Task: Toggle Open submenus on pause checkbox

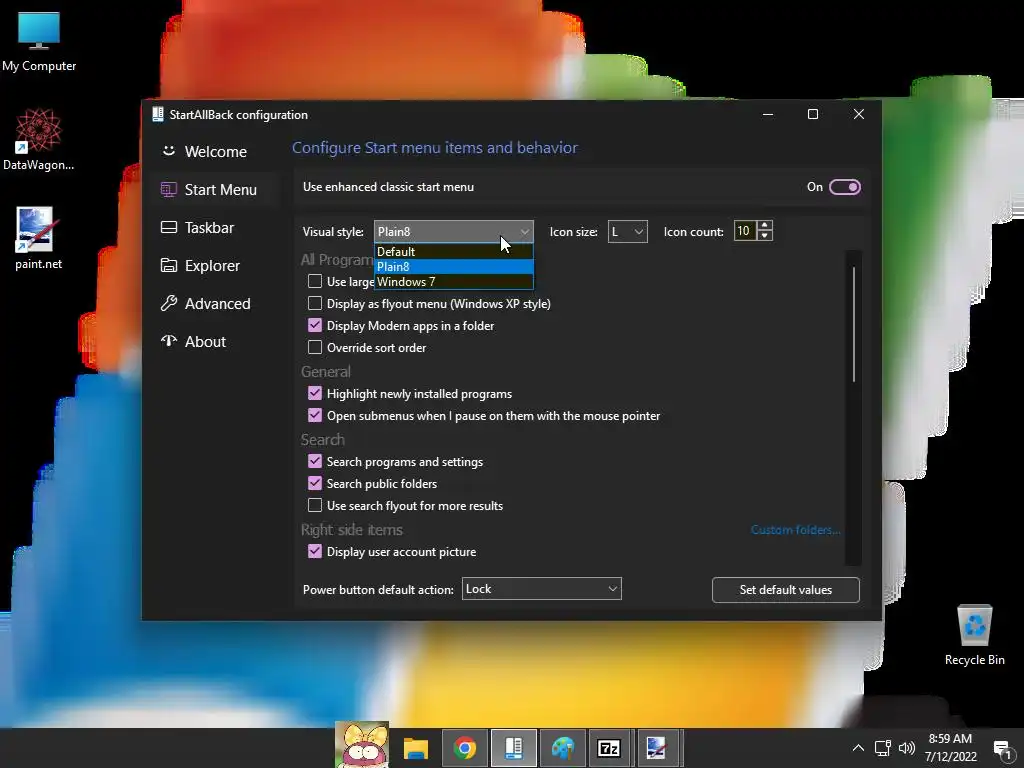Action: tap(315, 415)
